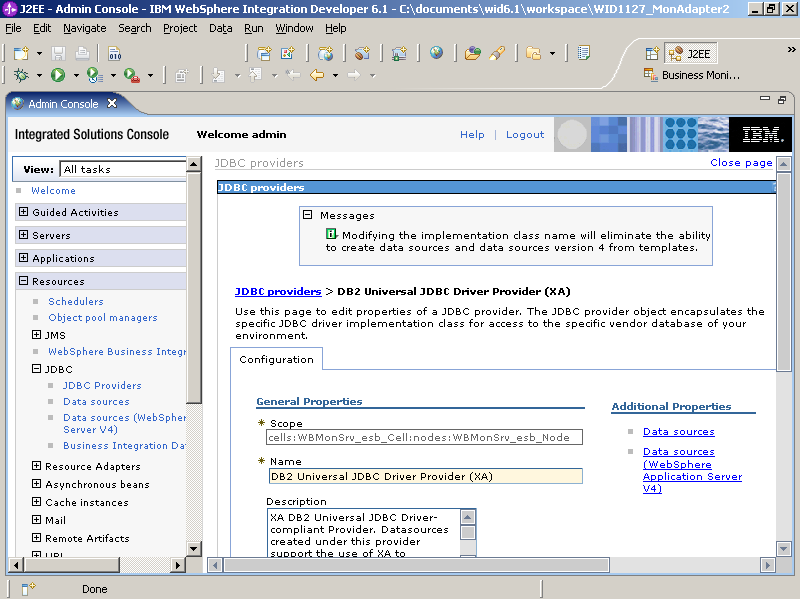Image resolution: width=800 pixels, height=600 pixels.
Task: Open Schedulers in navigation tree
Action: tap(76, 302)
